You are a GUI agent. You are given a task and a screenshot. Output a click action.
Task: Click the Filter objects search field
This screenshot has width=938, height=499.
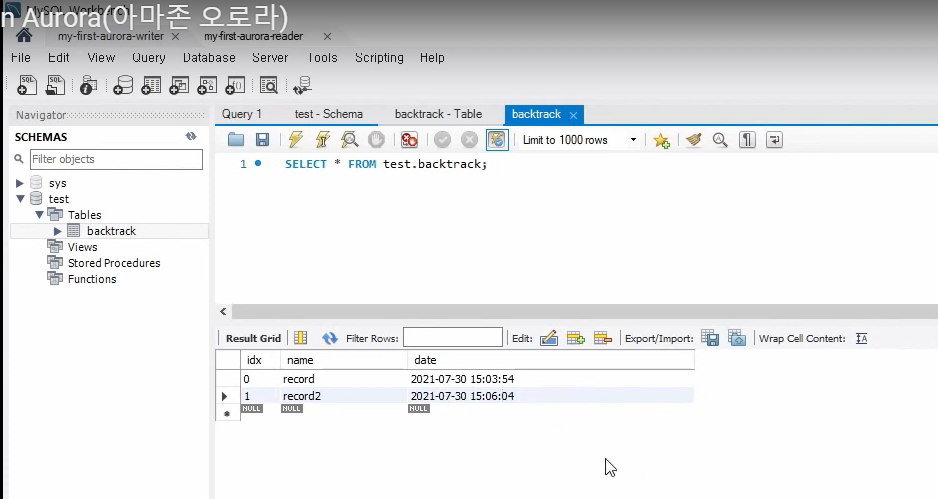[x=116, y=159]
